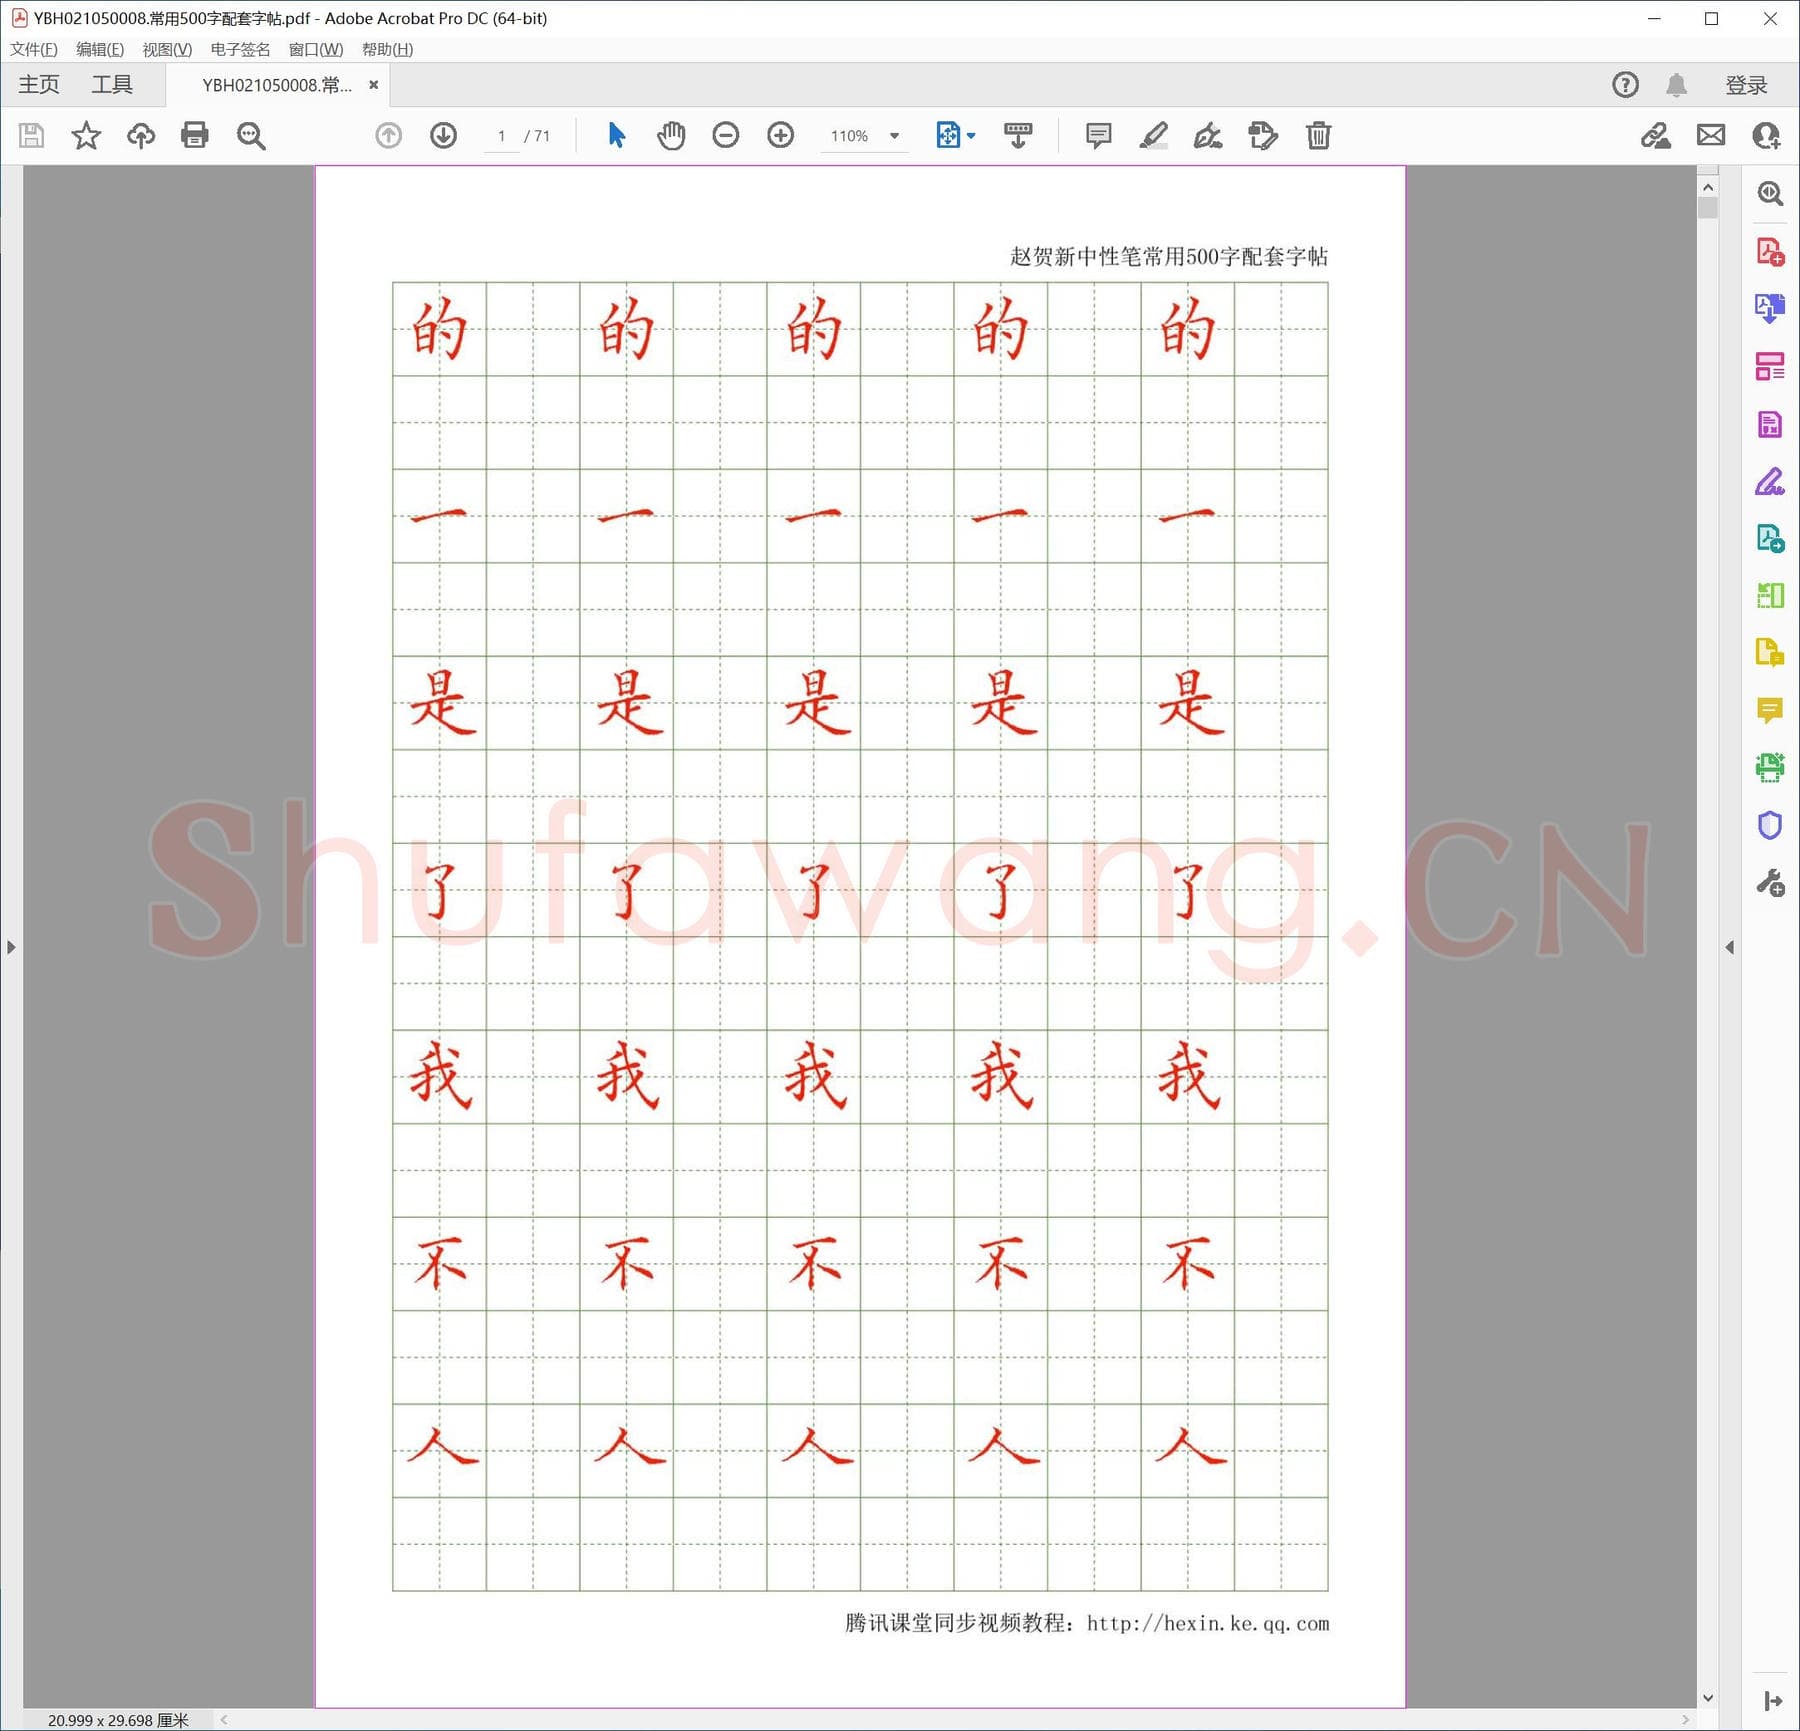Zoom out with the minus icon
Screen dimensions: 1800x1731
point(726,135)
